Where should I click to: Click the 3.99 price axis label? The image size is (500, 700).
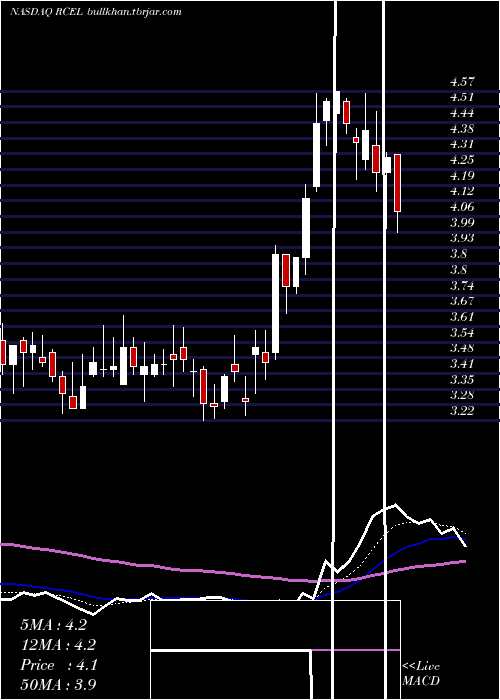point(462,222)
